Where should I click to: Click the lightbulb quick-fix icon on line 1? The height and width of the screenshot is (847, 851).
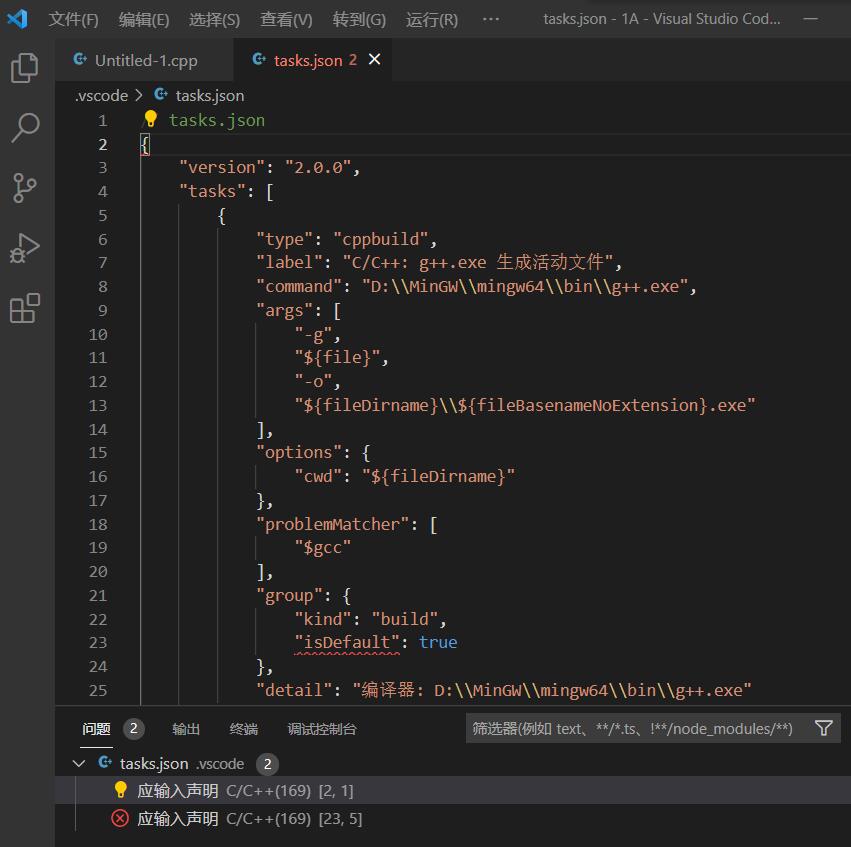pos(151,119)
